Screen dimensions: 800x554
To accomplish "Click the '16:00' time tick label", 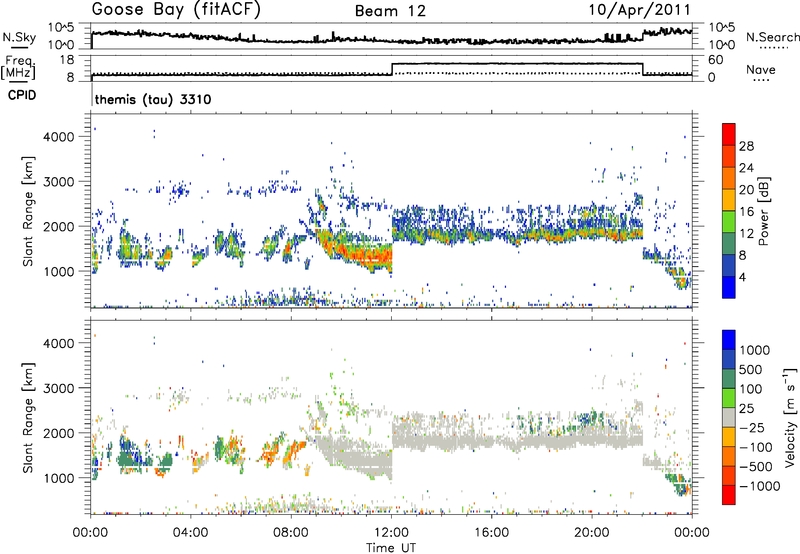I will [491, 533].
